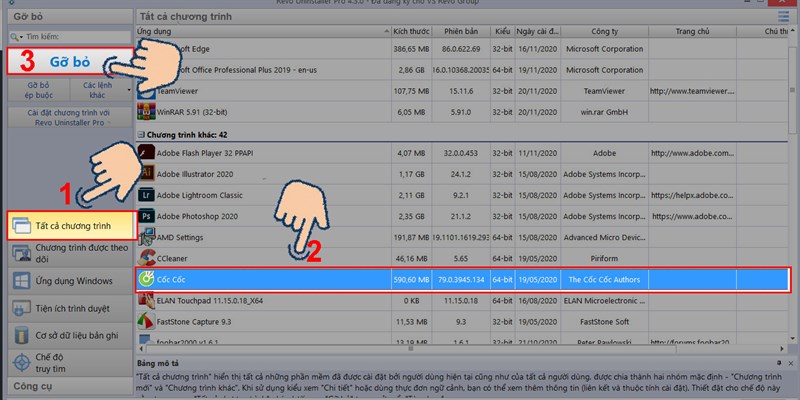Open Ứng dụng Windows section
This screenshot has height=400, width=800.
tap(70, 281)
